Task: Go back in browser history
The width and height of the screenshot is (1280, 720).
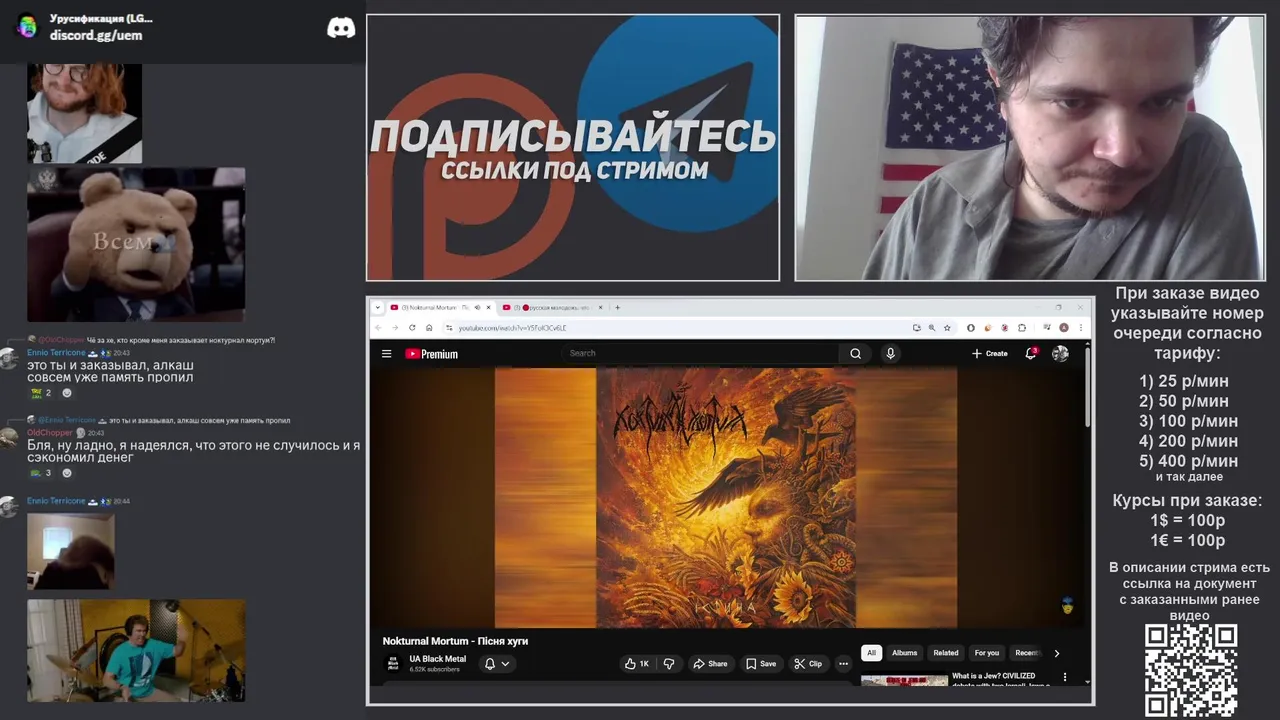Action: click(x=378, y=327)
